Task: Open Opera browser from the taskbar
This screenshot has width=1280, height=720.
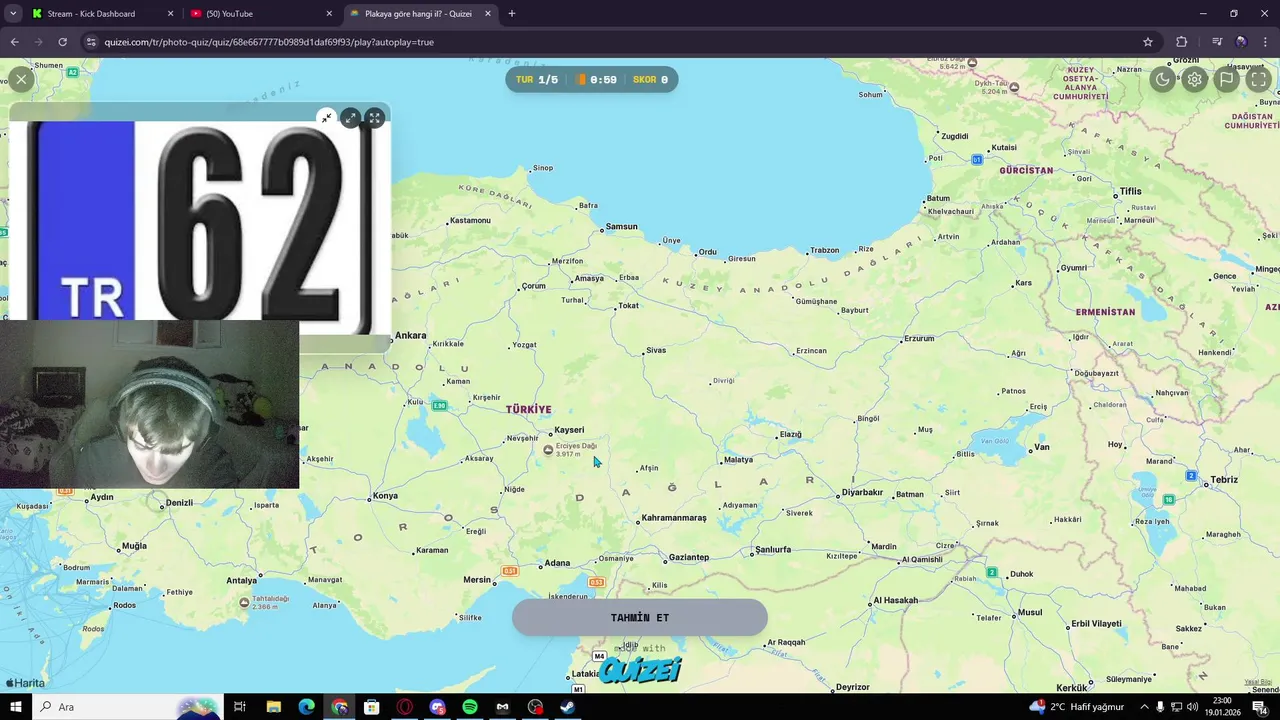Action: (405, 707)
